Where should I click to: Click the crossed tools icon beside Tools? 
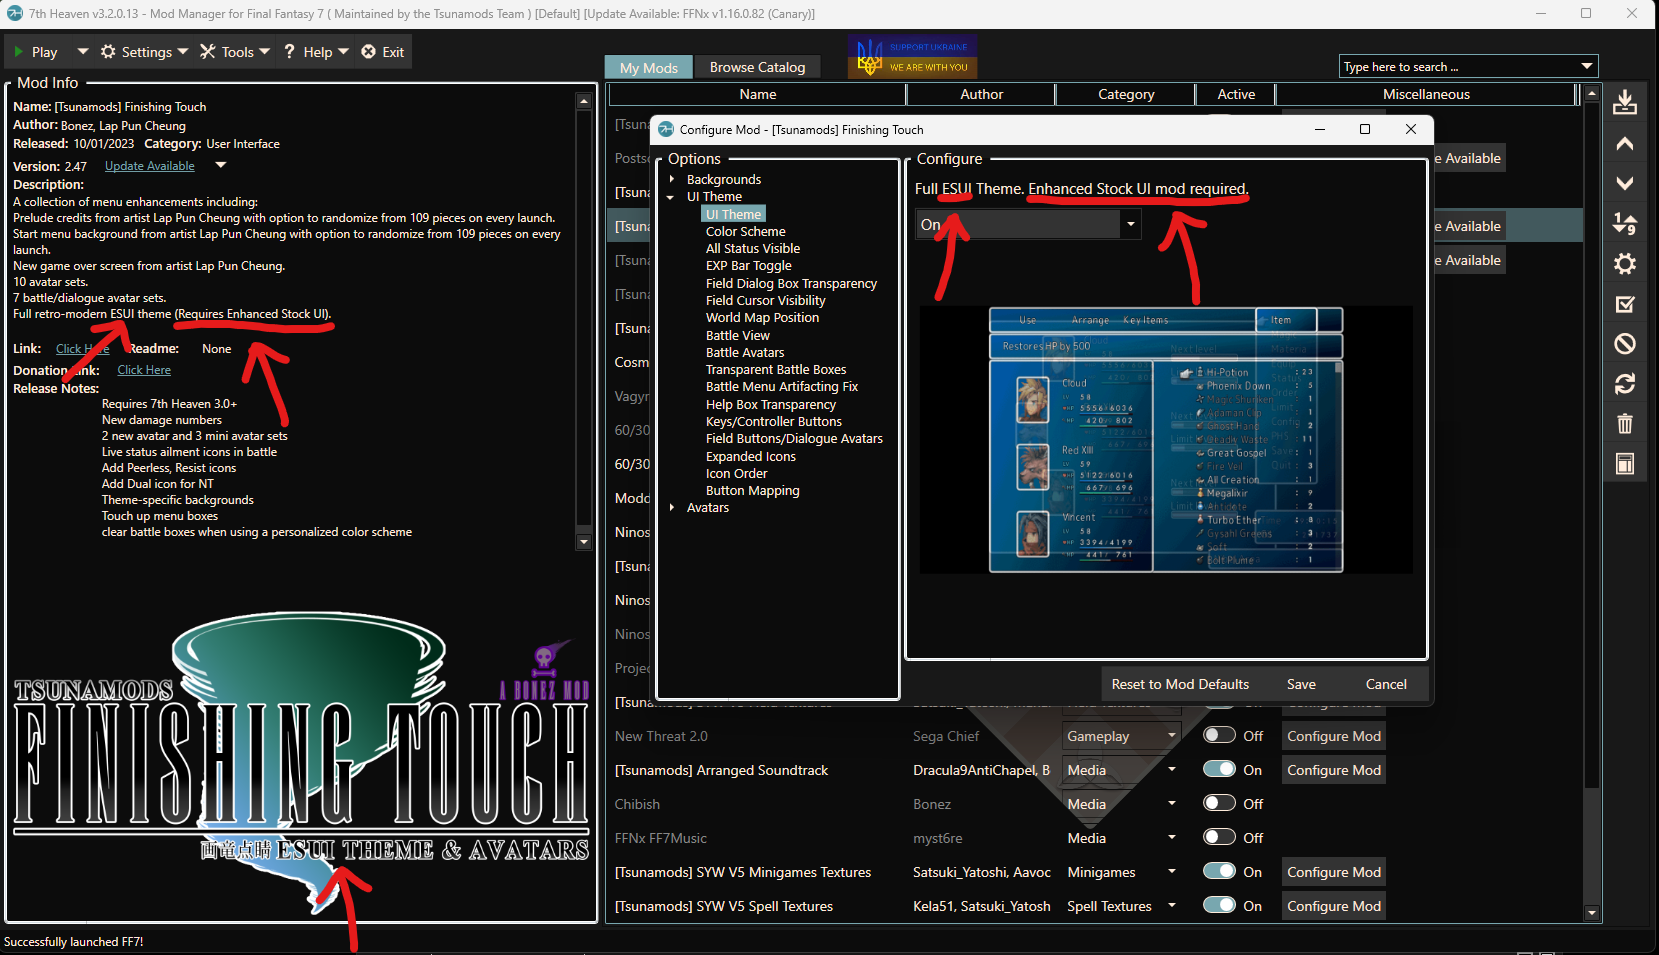pos(208,52)
